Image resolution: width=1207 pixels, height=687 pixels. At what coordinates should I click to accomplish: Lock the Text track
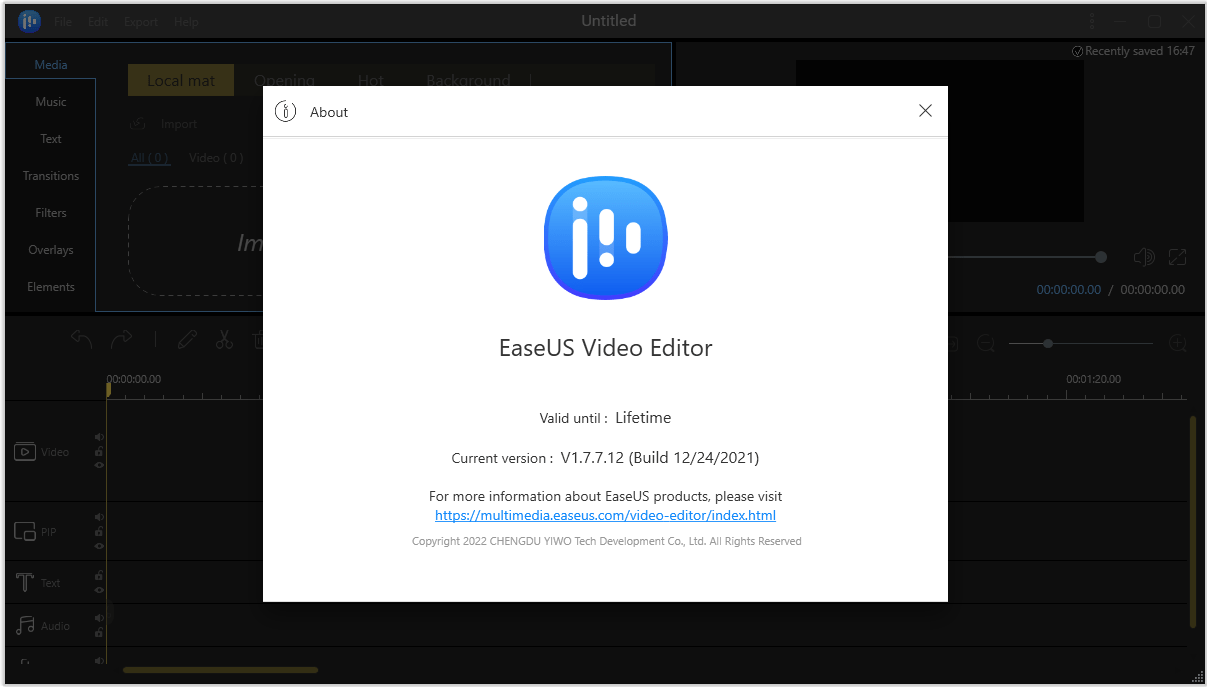pos(99,576)
